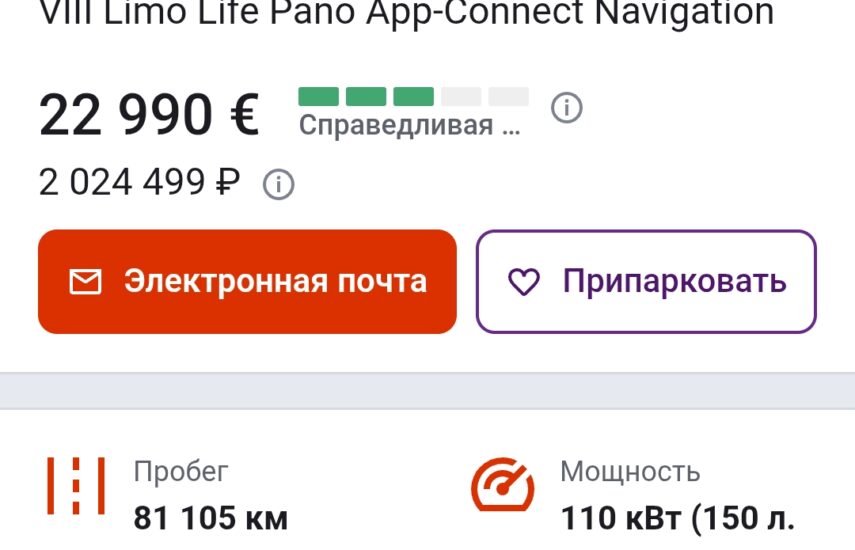Open info icon beside price rating
Image resolution: width=855 pixels, height=550 pixels.
point(567,107)
